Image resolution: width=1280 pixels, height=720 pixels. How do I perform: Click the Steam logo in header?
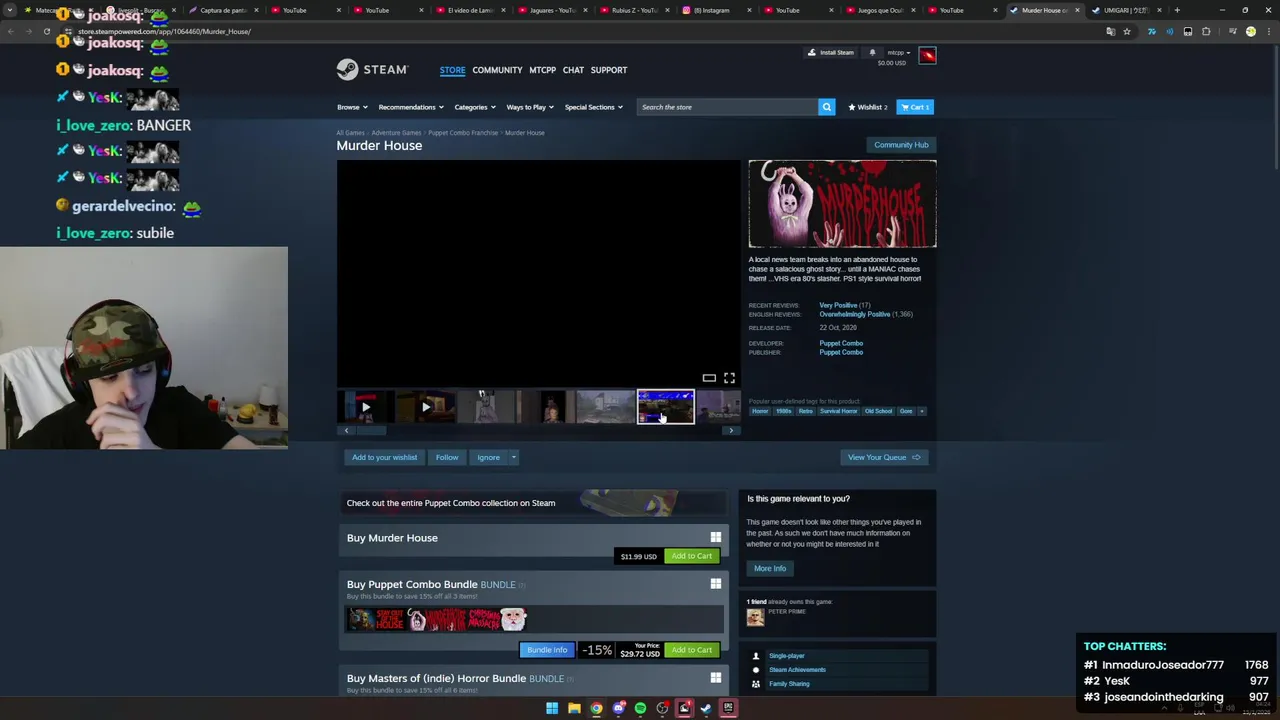coord(372,69)
